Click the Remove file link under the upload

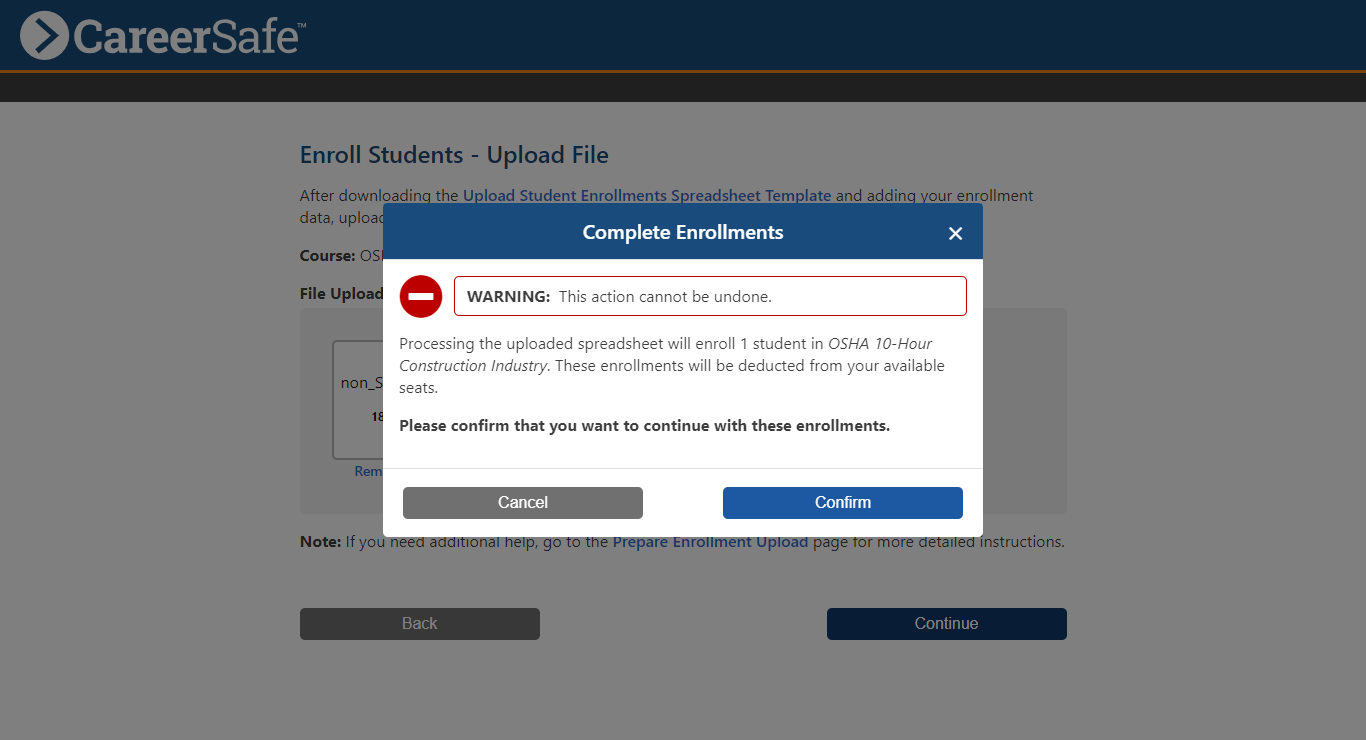[x=368, y=471]
